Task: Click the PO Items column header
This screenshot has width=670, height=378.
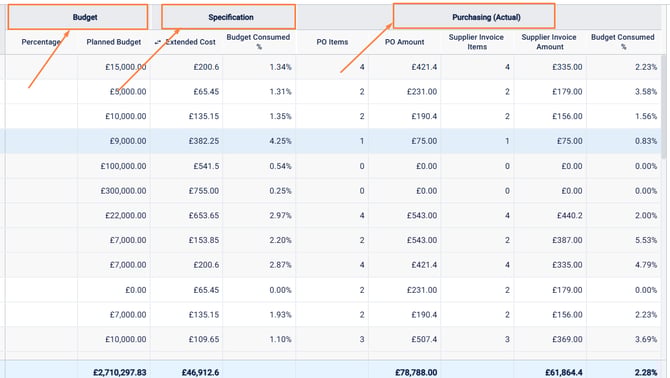Action: click(332, 42)
